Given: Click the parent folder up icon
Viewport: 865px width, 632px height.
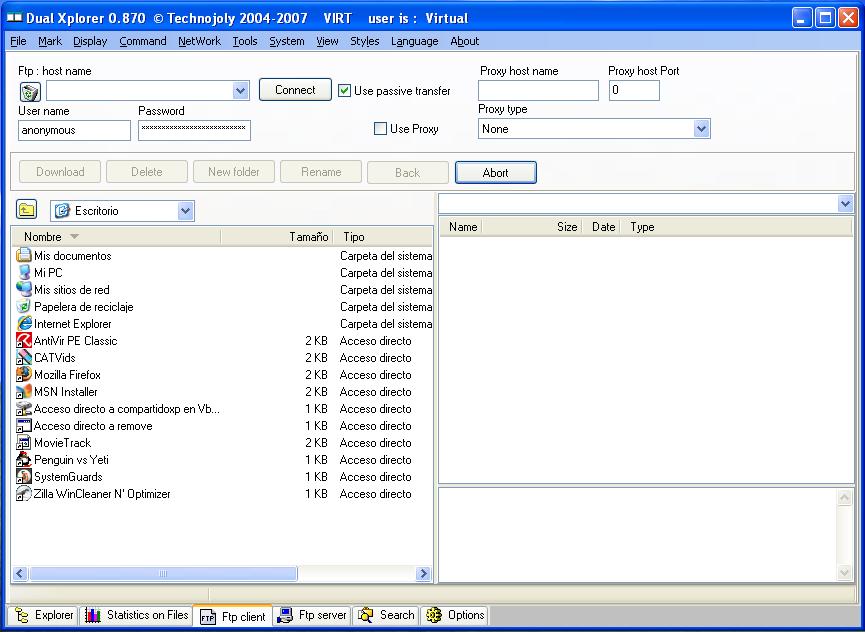Looking at the screenshot, I should tap(26, 210).
